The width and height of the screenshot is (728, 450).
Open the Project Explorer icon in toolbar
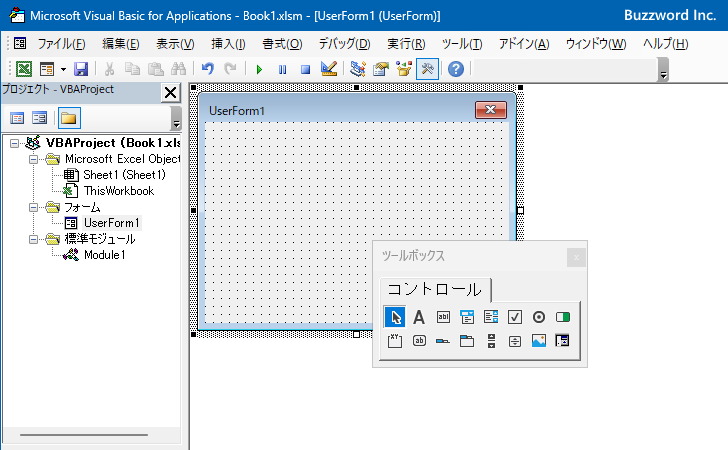pos(358,69)
